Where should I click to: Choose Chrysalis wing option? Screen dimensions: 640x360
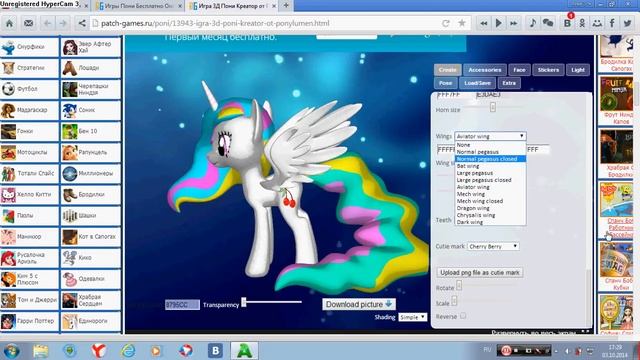(490, 215)
